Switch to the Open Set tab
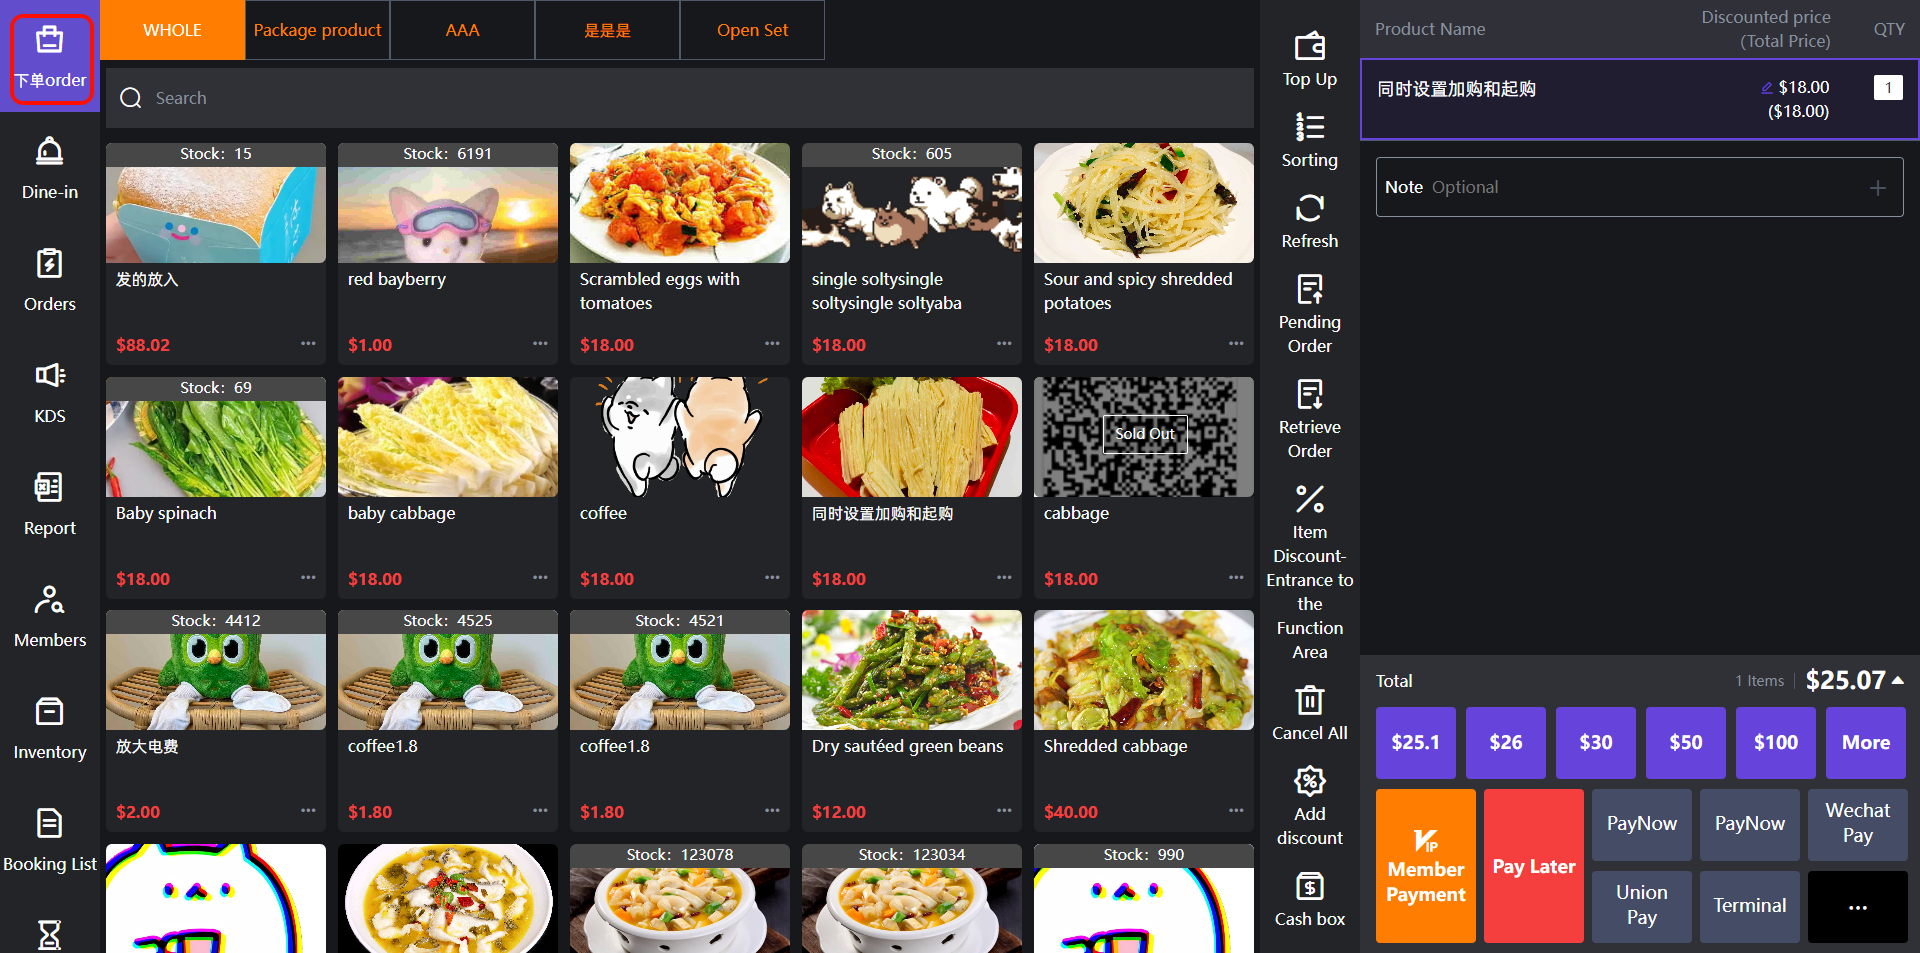 [752, 30]
